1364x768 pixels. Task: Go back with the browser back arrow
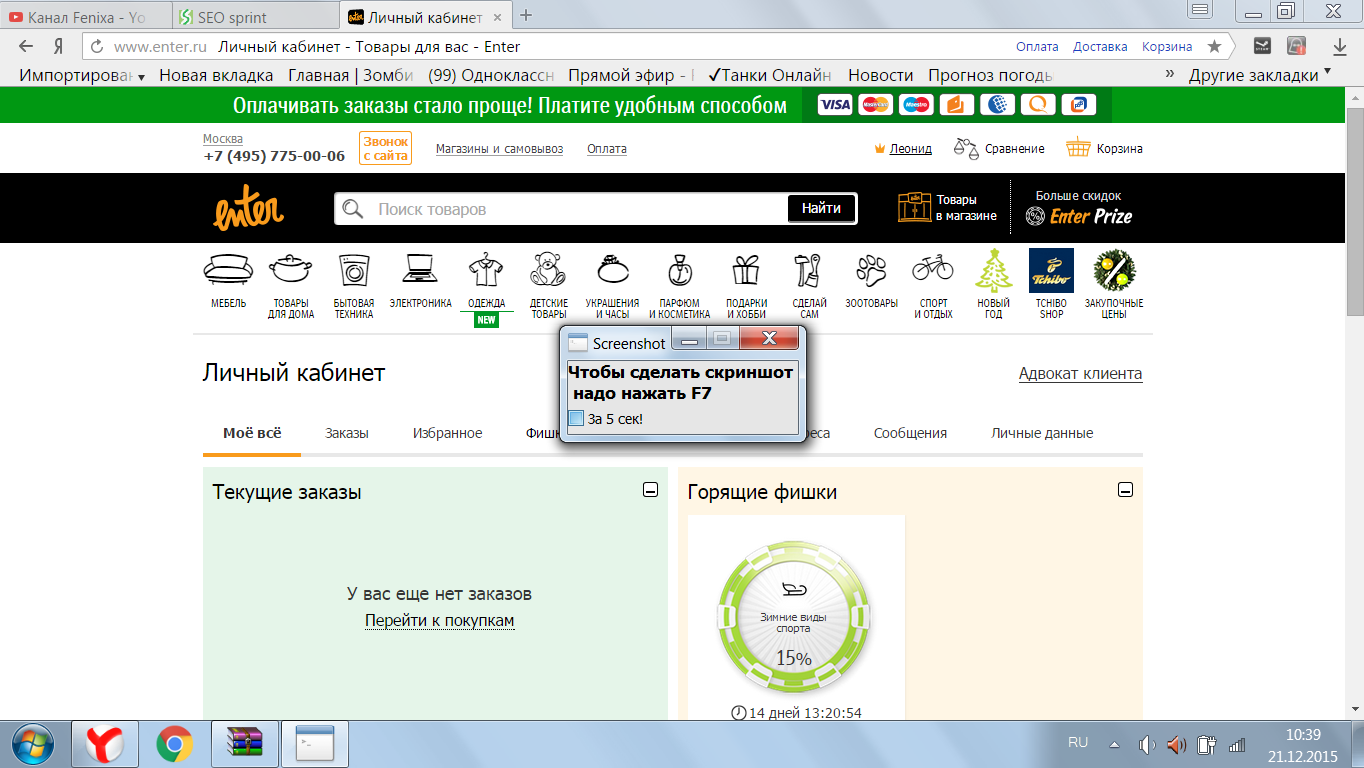[26, 46]
